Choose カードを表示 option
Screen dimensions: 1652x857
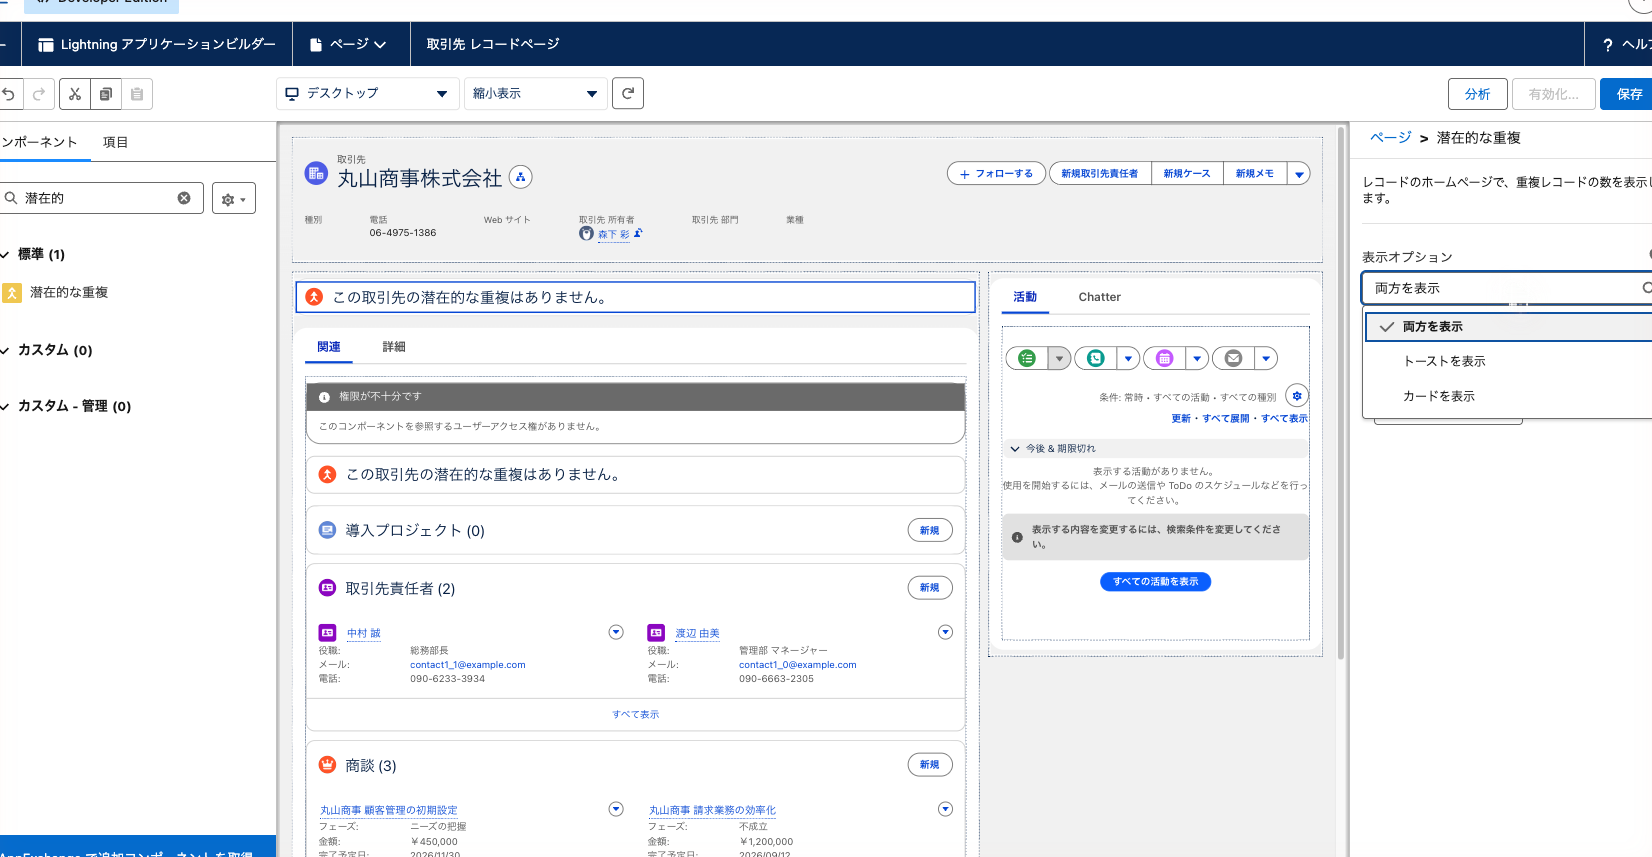1509,396
